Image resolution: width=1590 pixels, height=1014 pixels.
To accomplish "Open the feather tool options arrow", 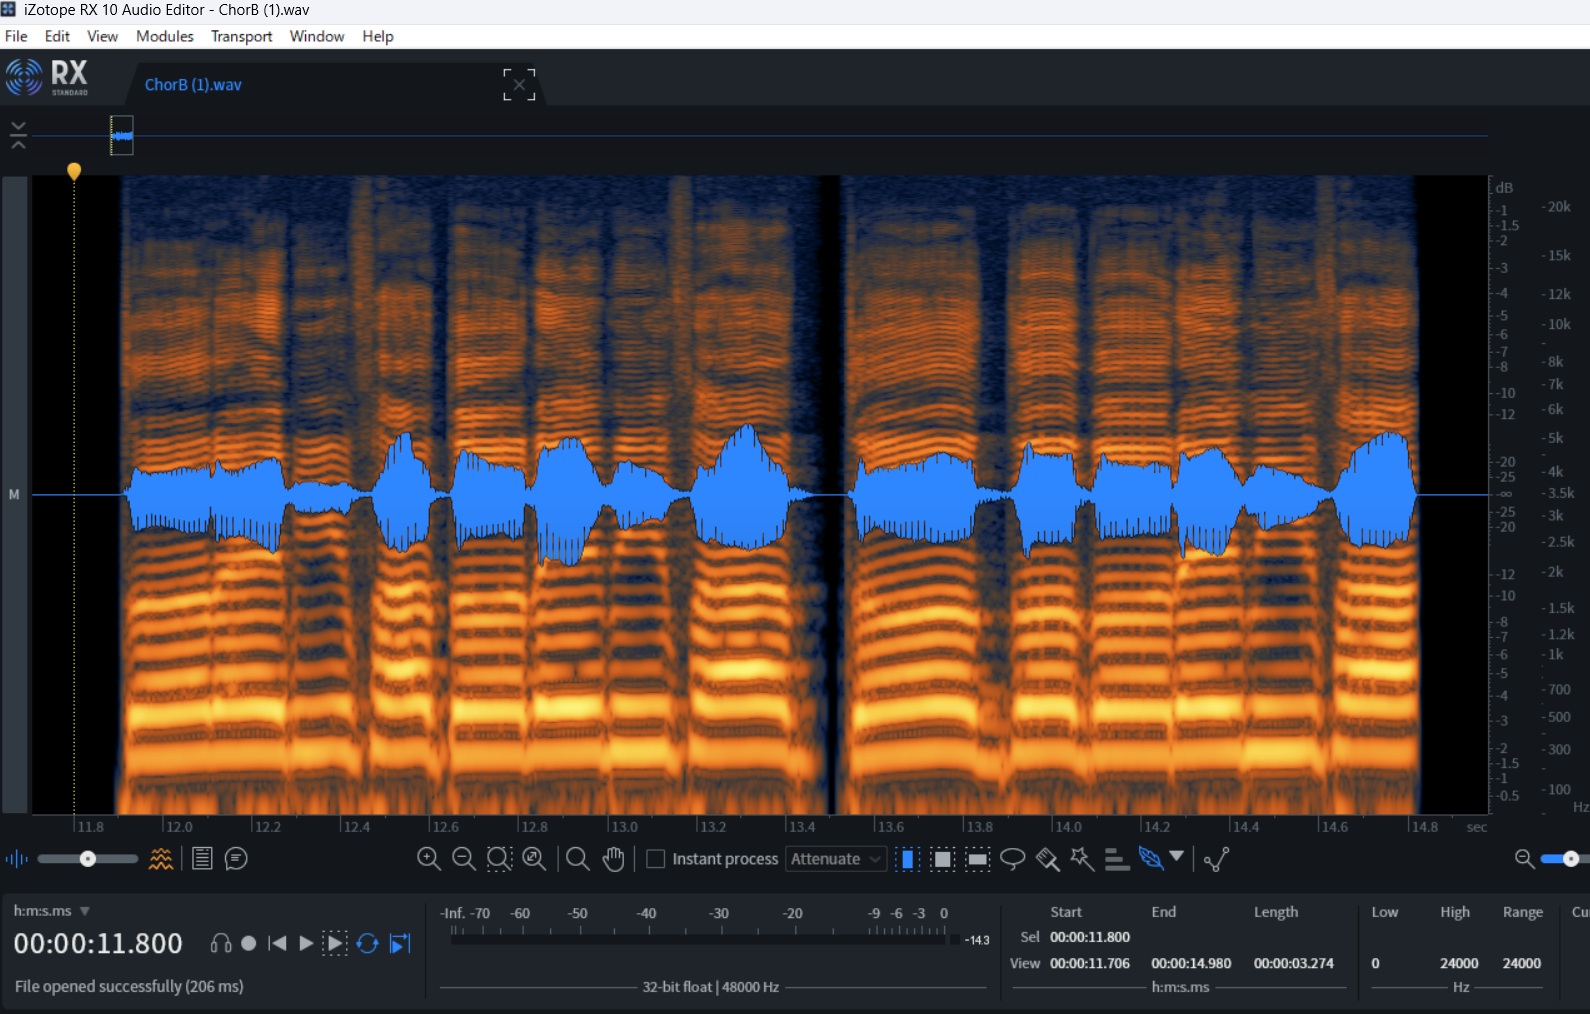I will point(1177,856).
